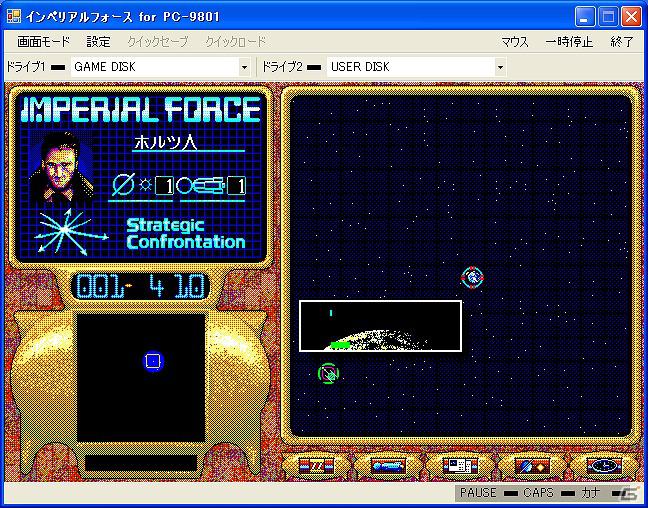Open the 画面モード menu
Viewport: 648px width, 508px height.
point(43,42)
